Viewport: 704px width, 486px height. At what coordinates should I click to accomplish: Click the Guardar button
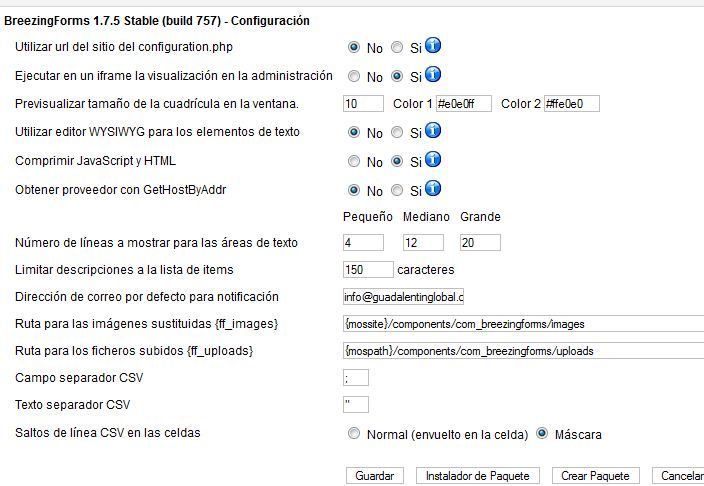tap(375, 476)
